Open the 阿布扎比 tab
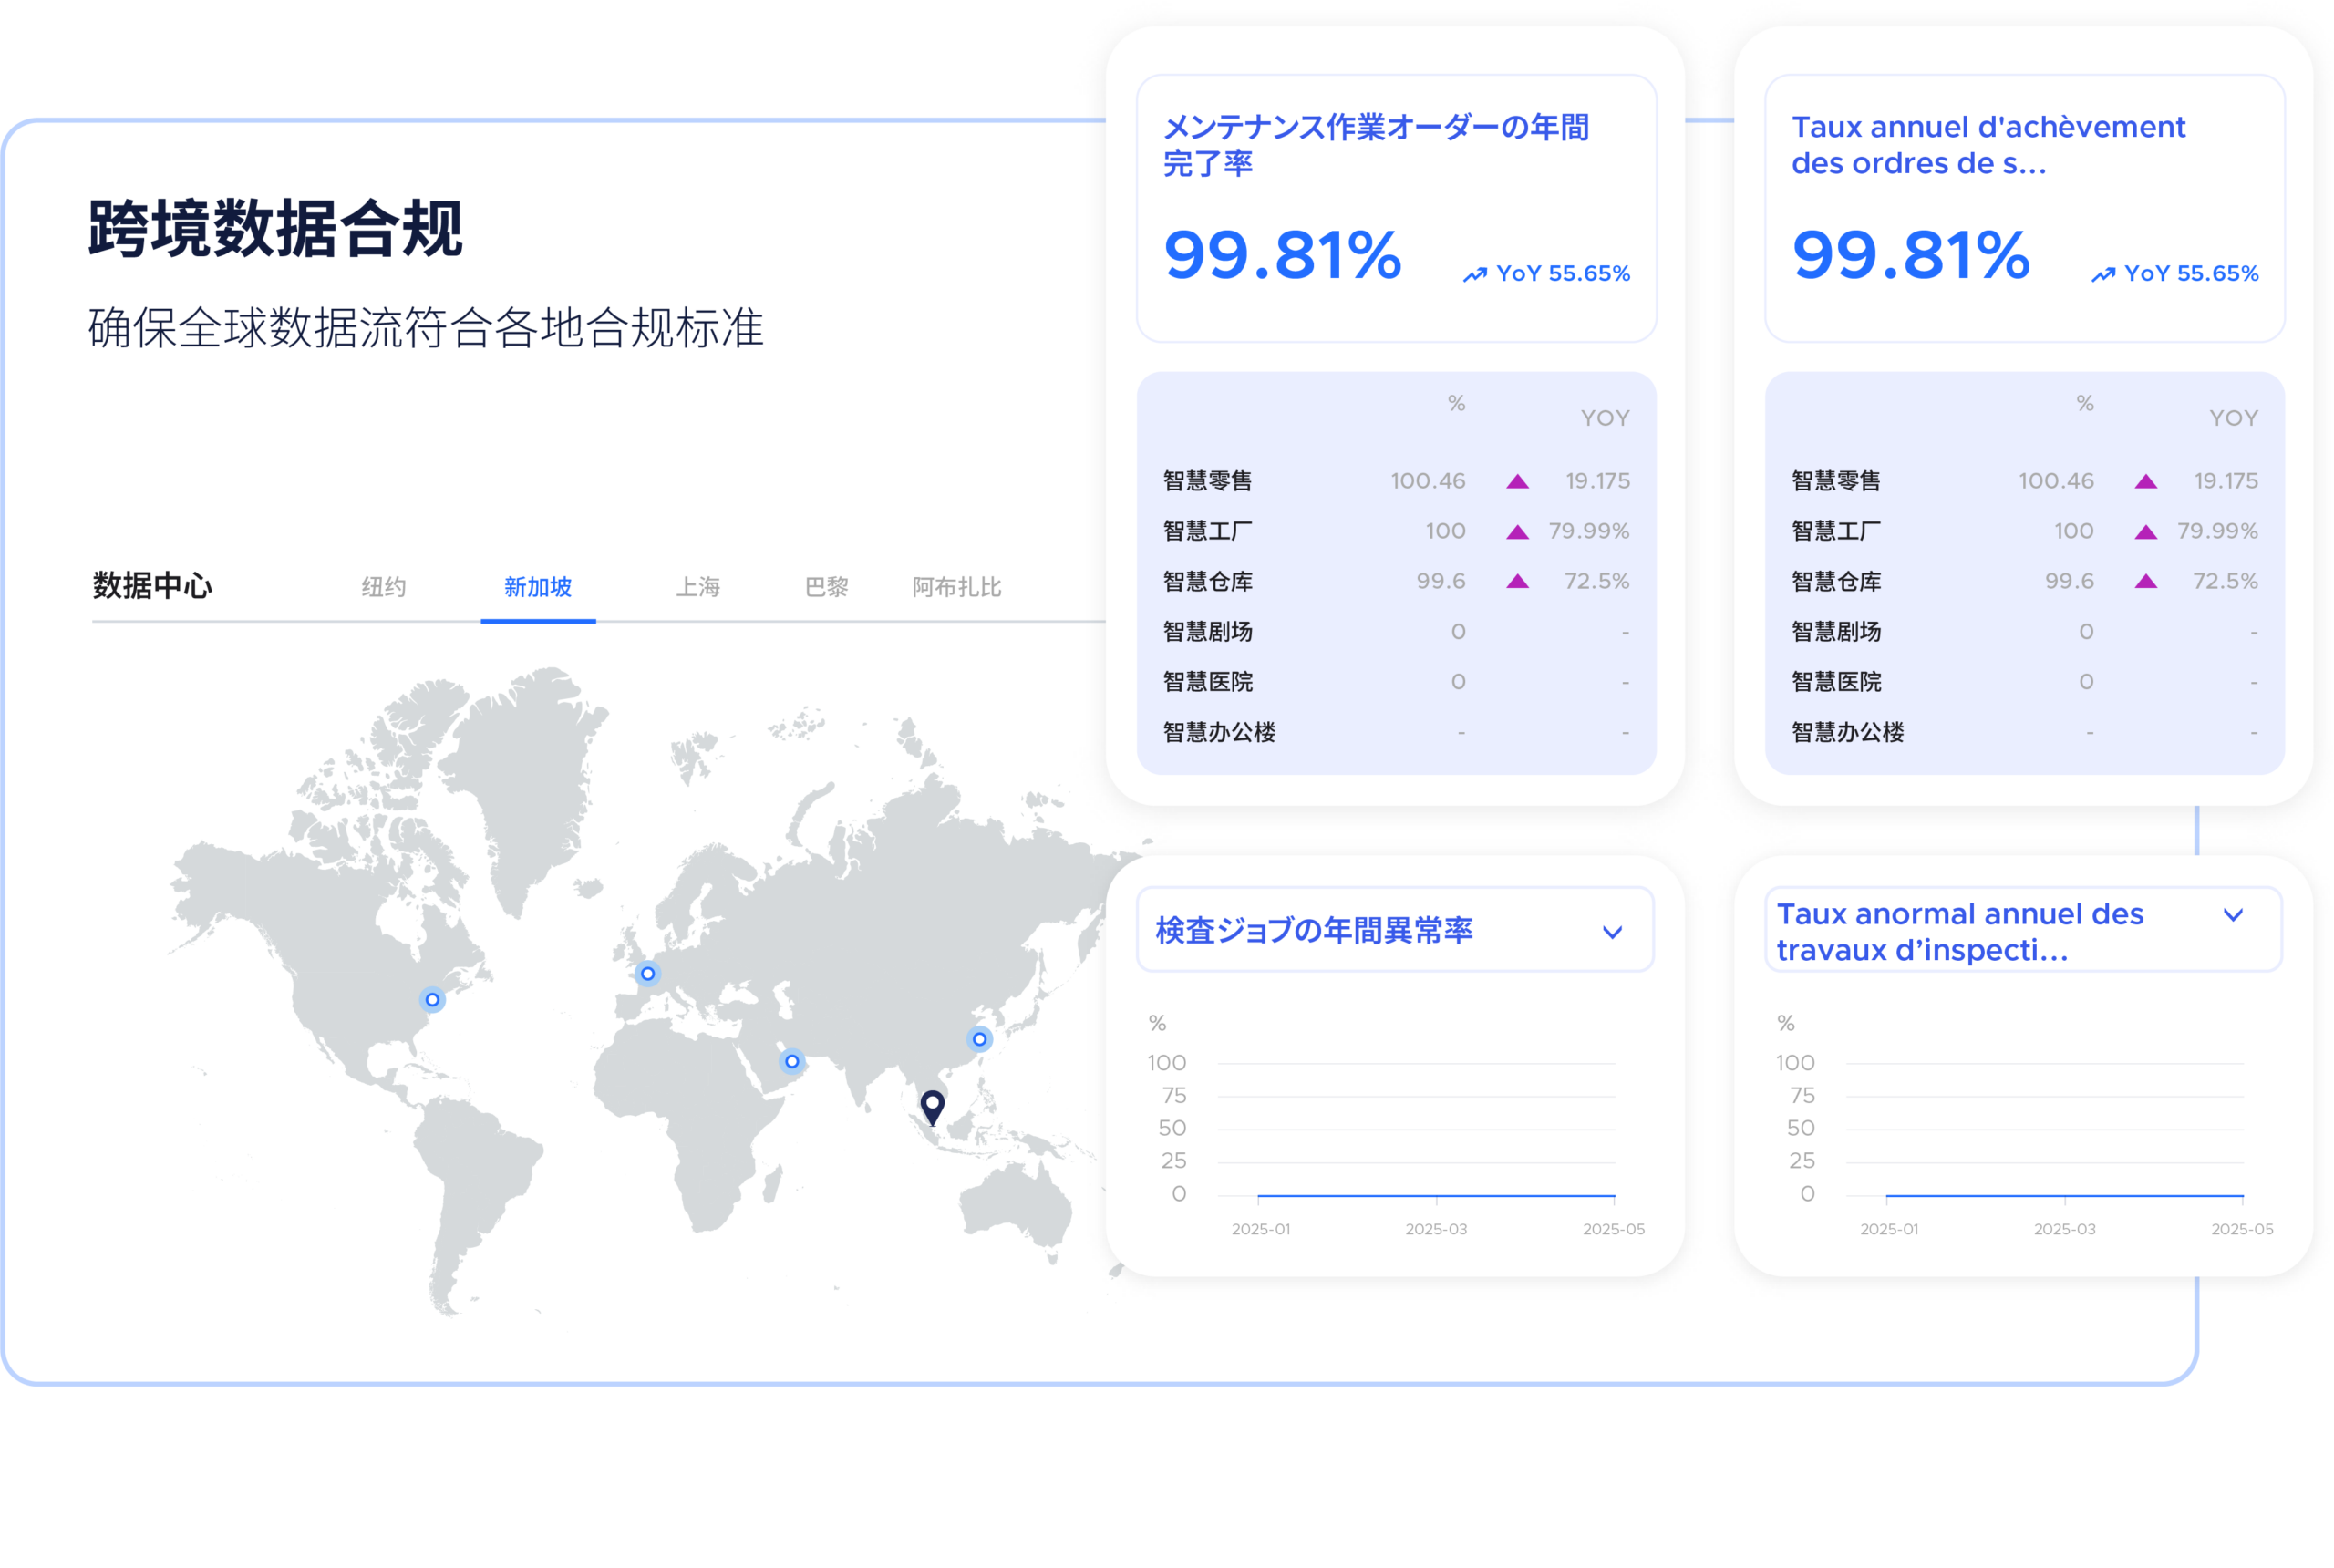The width and height of the screenshot is (2334, 1568). point(957,587)
